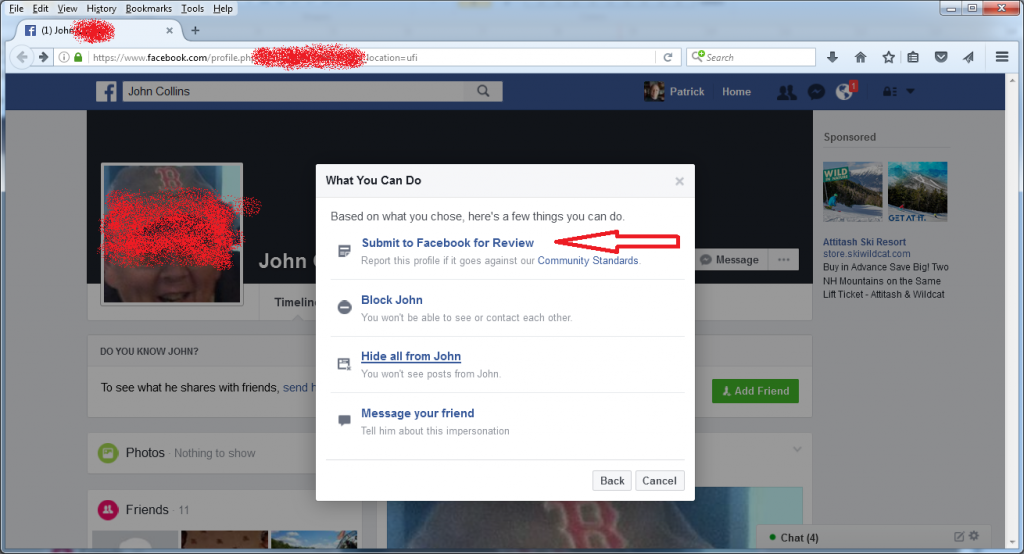Open the Community Standards link
Viewport: 1024px width, 554px height.
click(x=588, y=261)
